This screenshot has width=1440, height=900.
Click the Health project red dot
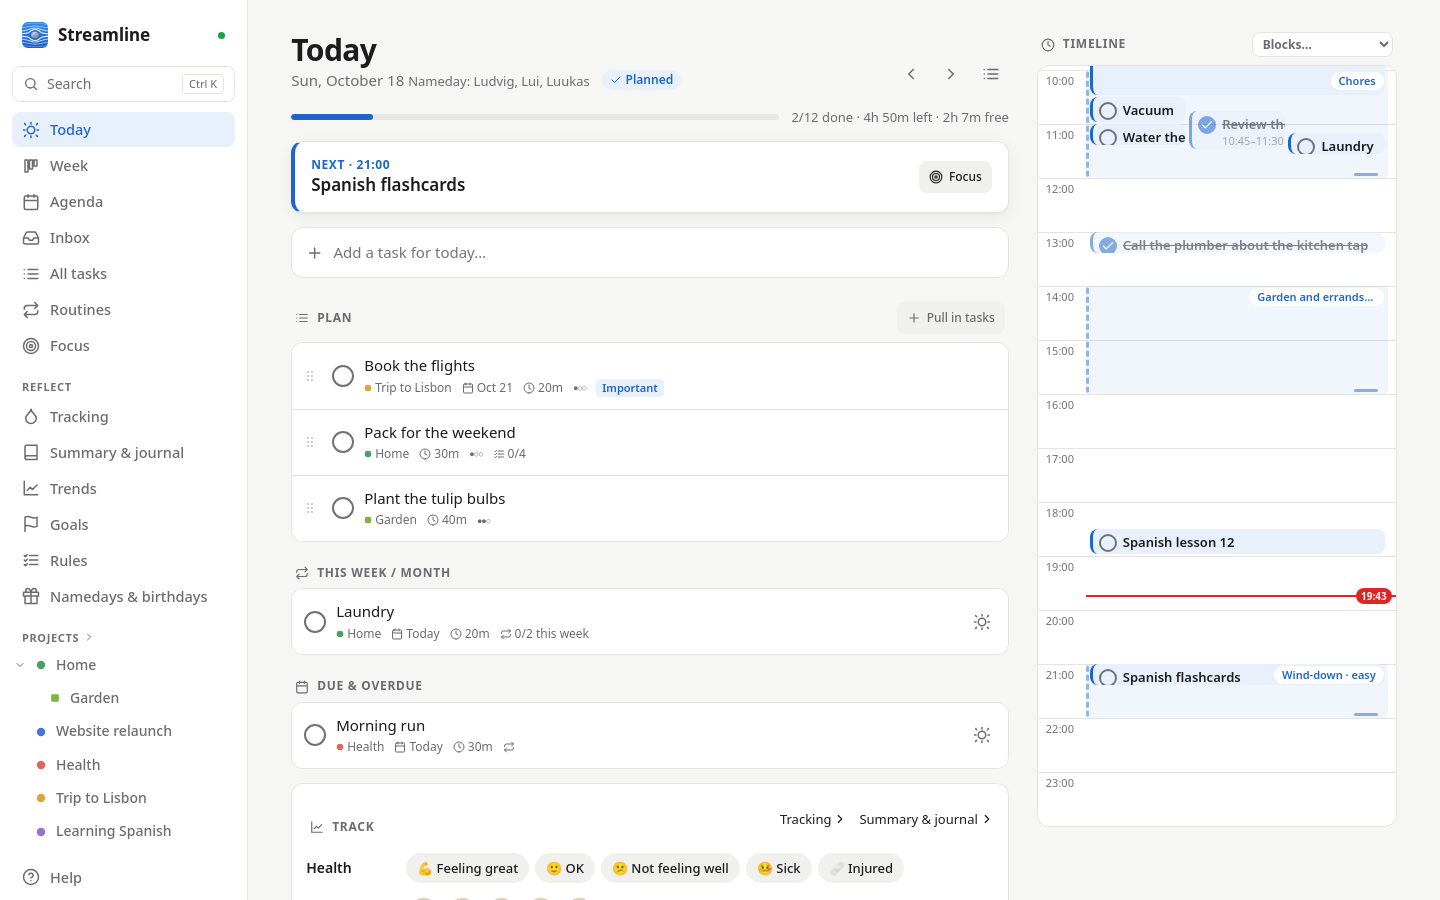coord(41,765)
